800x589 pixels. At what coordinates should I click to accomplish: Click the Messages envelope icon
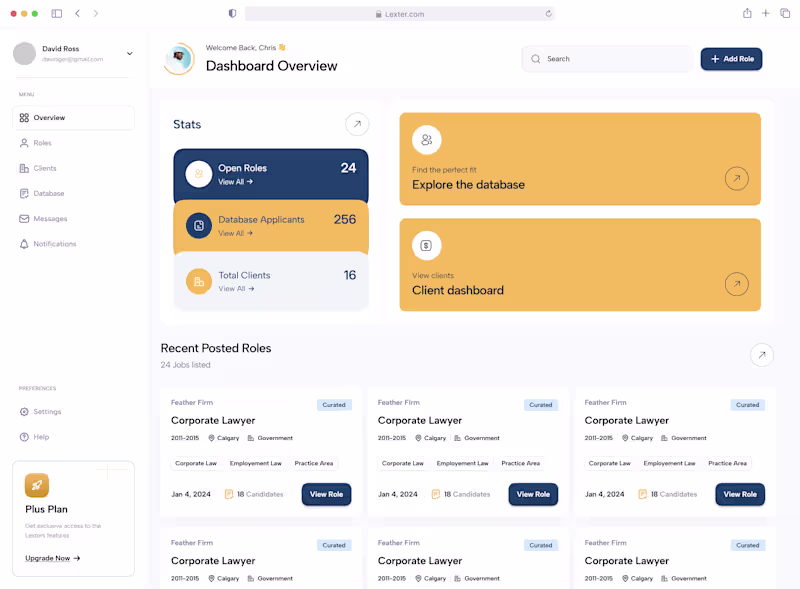click(x=24, y=219)
